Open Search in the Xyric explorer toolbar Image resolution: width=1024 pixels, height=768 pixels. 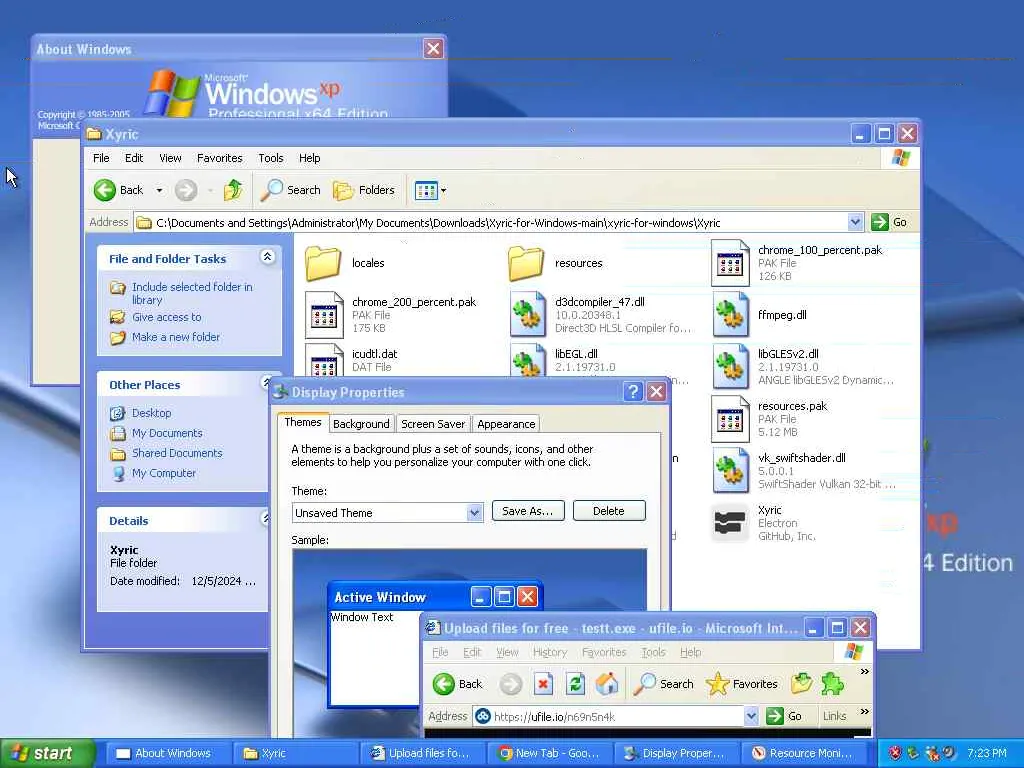tap(290, 190)
